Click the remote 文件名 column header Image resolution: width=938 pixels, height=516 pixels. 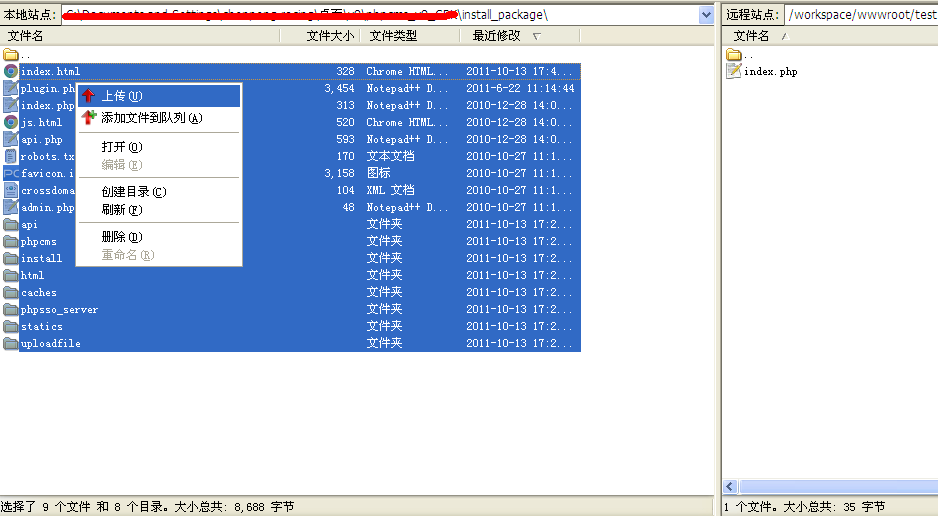(x=752, y=36)
